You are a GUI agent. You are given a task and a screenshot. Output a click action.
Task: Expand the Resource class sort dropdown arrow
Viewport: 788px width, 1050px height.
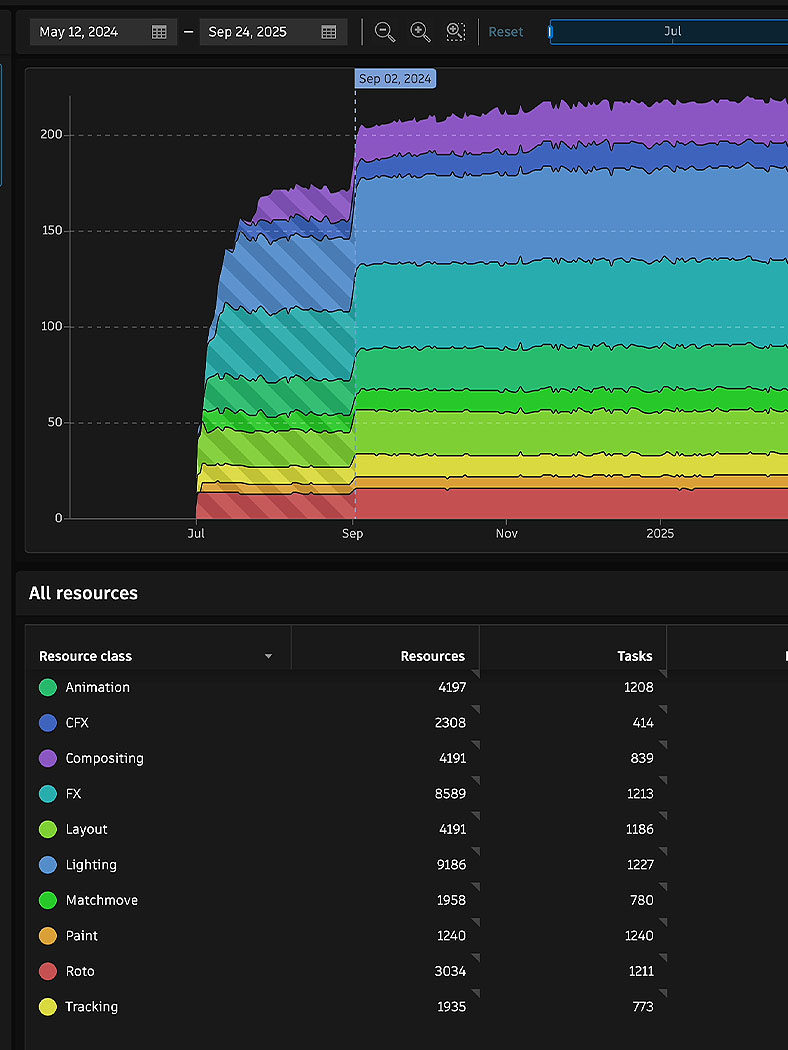click(268, 656)
